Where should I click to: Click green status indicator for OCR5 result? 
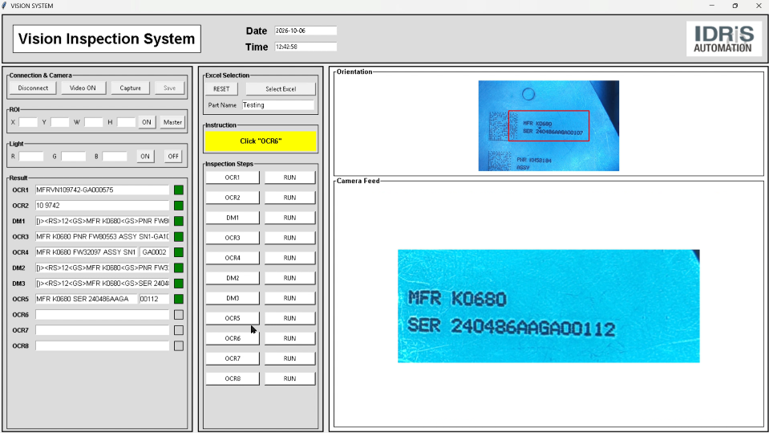[x=179, y=299]
